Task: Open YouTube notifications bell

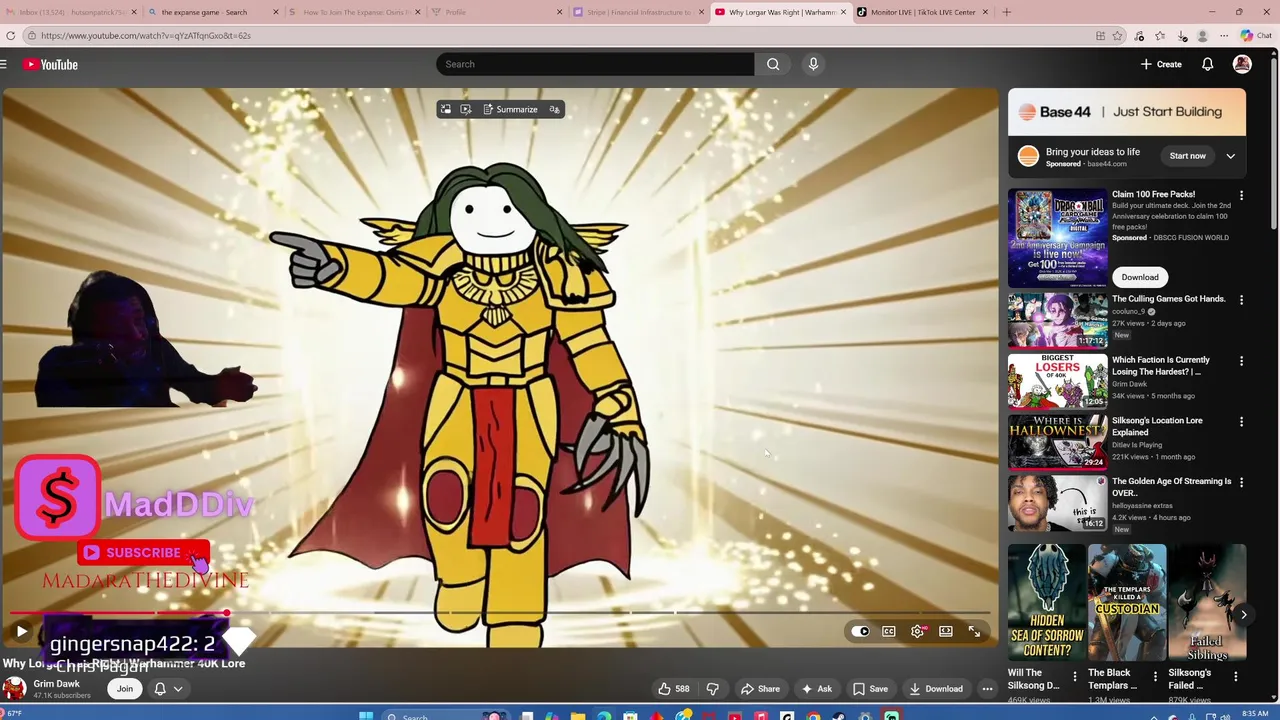Action: (1207, 64)
